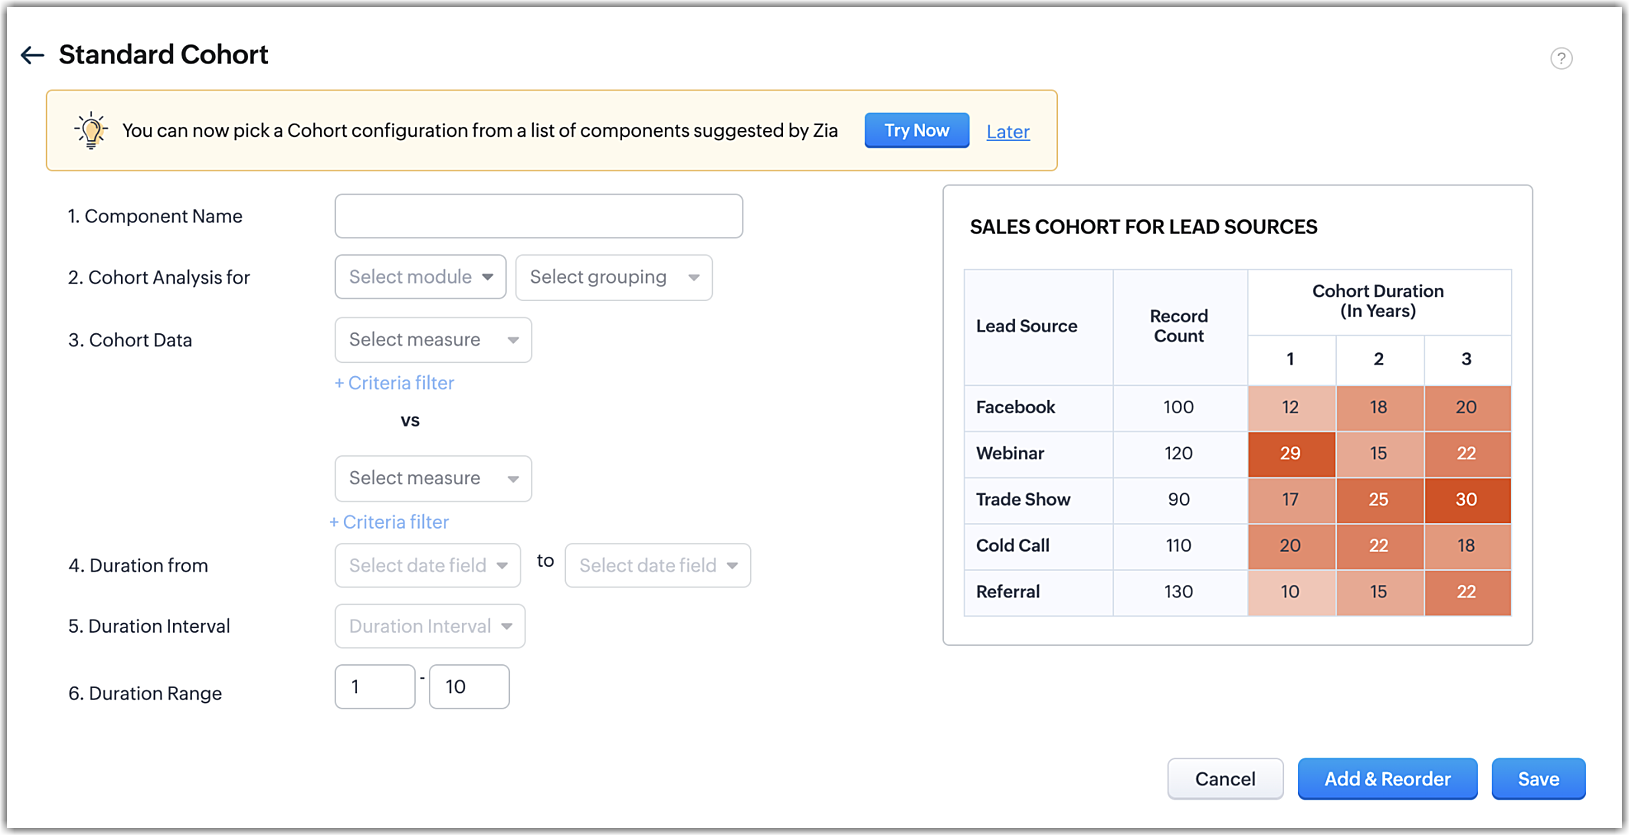Expand the Duration Interval dropdown
1630x836 pixels.
click(x=429, y=626)
